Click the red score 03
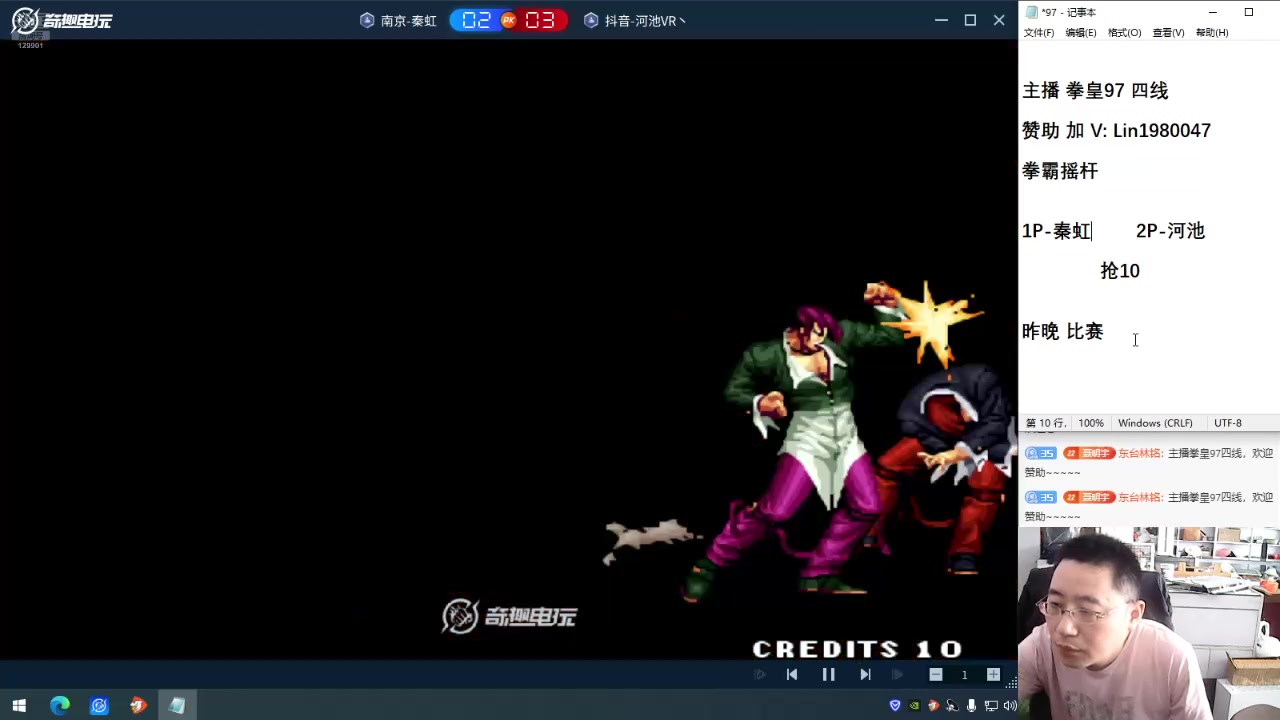This screenshot has height=720, width=1280. click(539, 20)
